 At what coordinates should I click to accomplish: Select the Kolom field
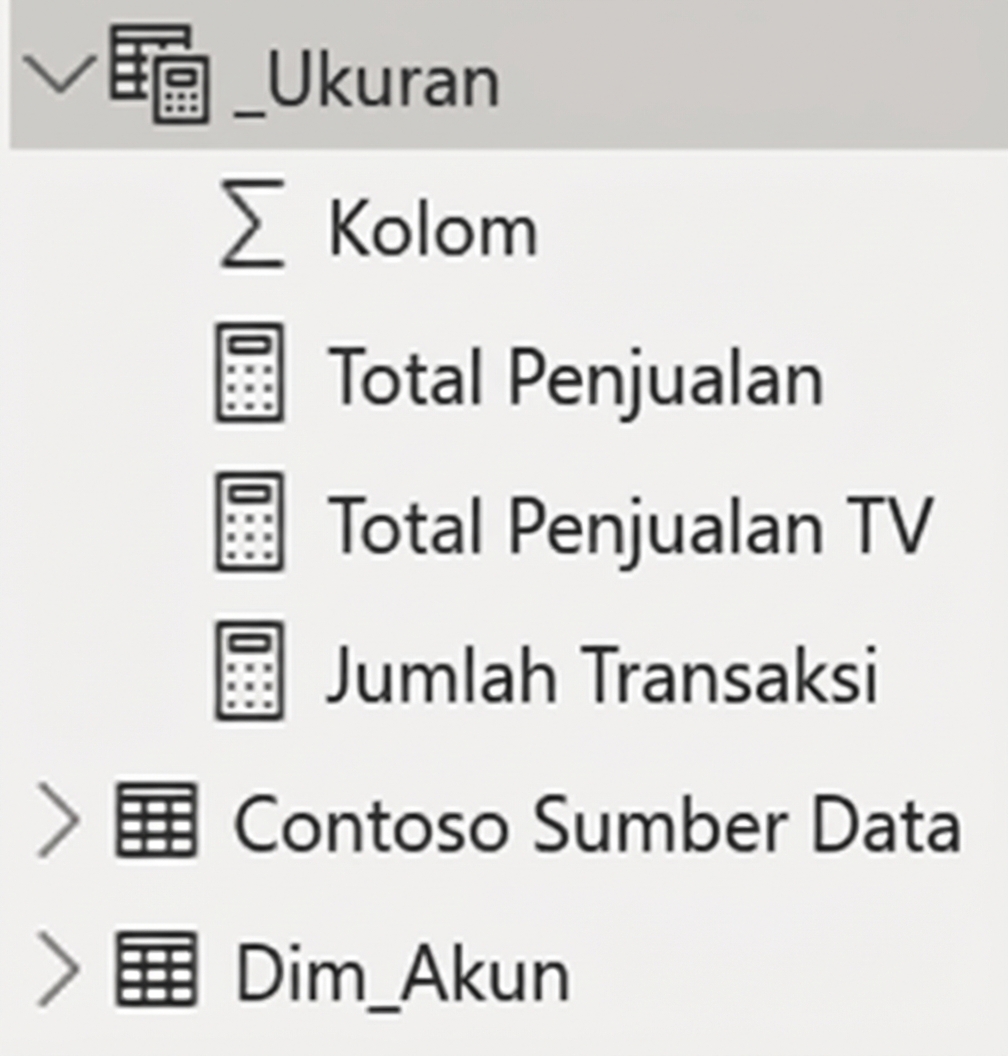pos(430,225)
